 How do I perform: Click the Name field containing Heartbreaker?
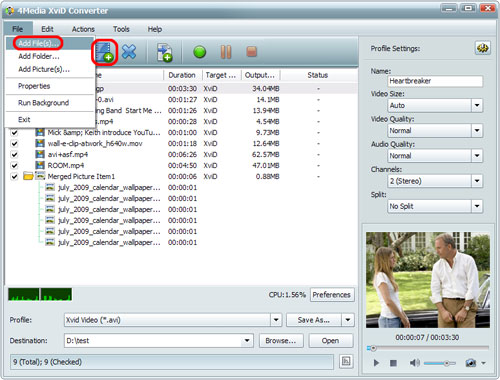pos(435,81)
